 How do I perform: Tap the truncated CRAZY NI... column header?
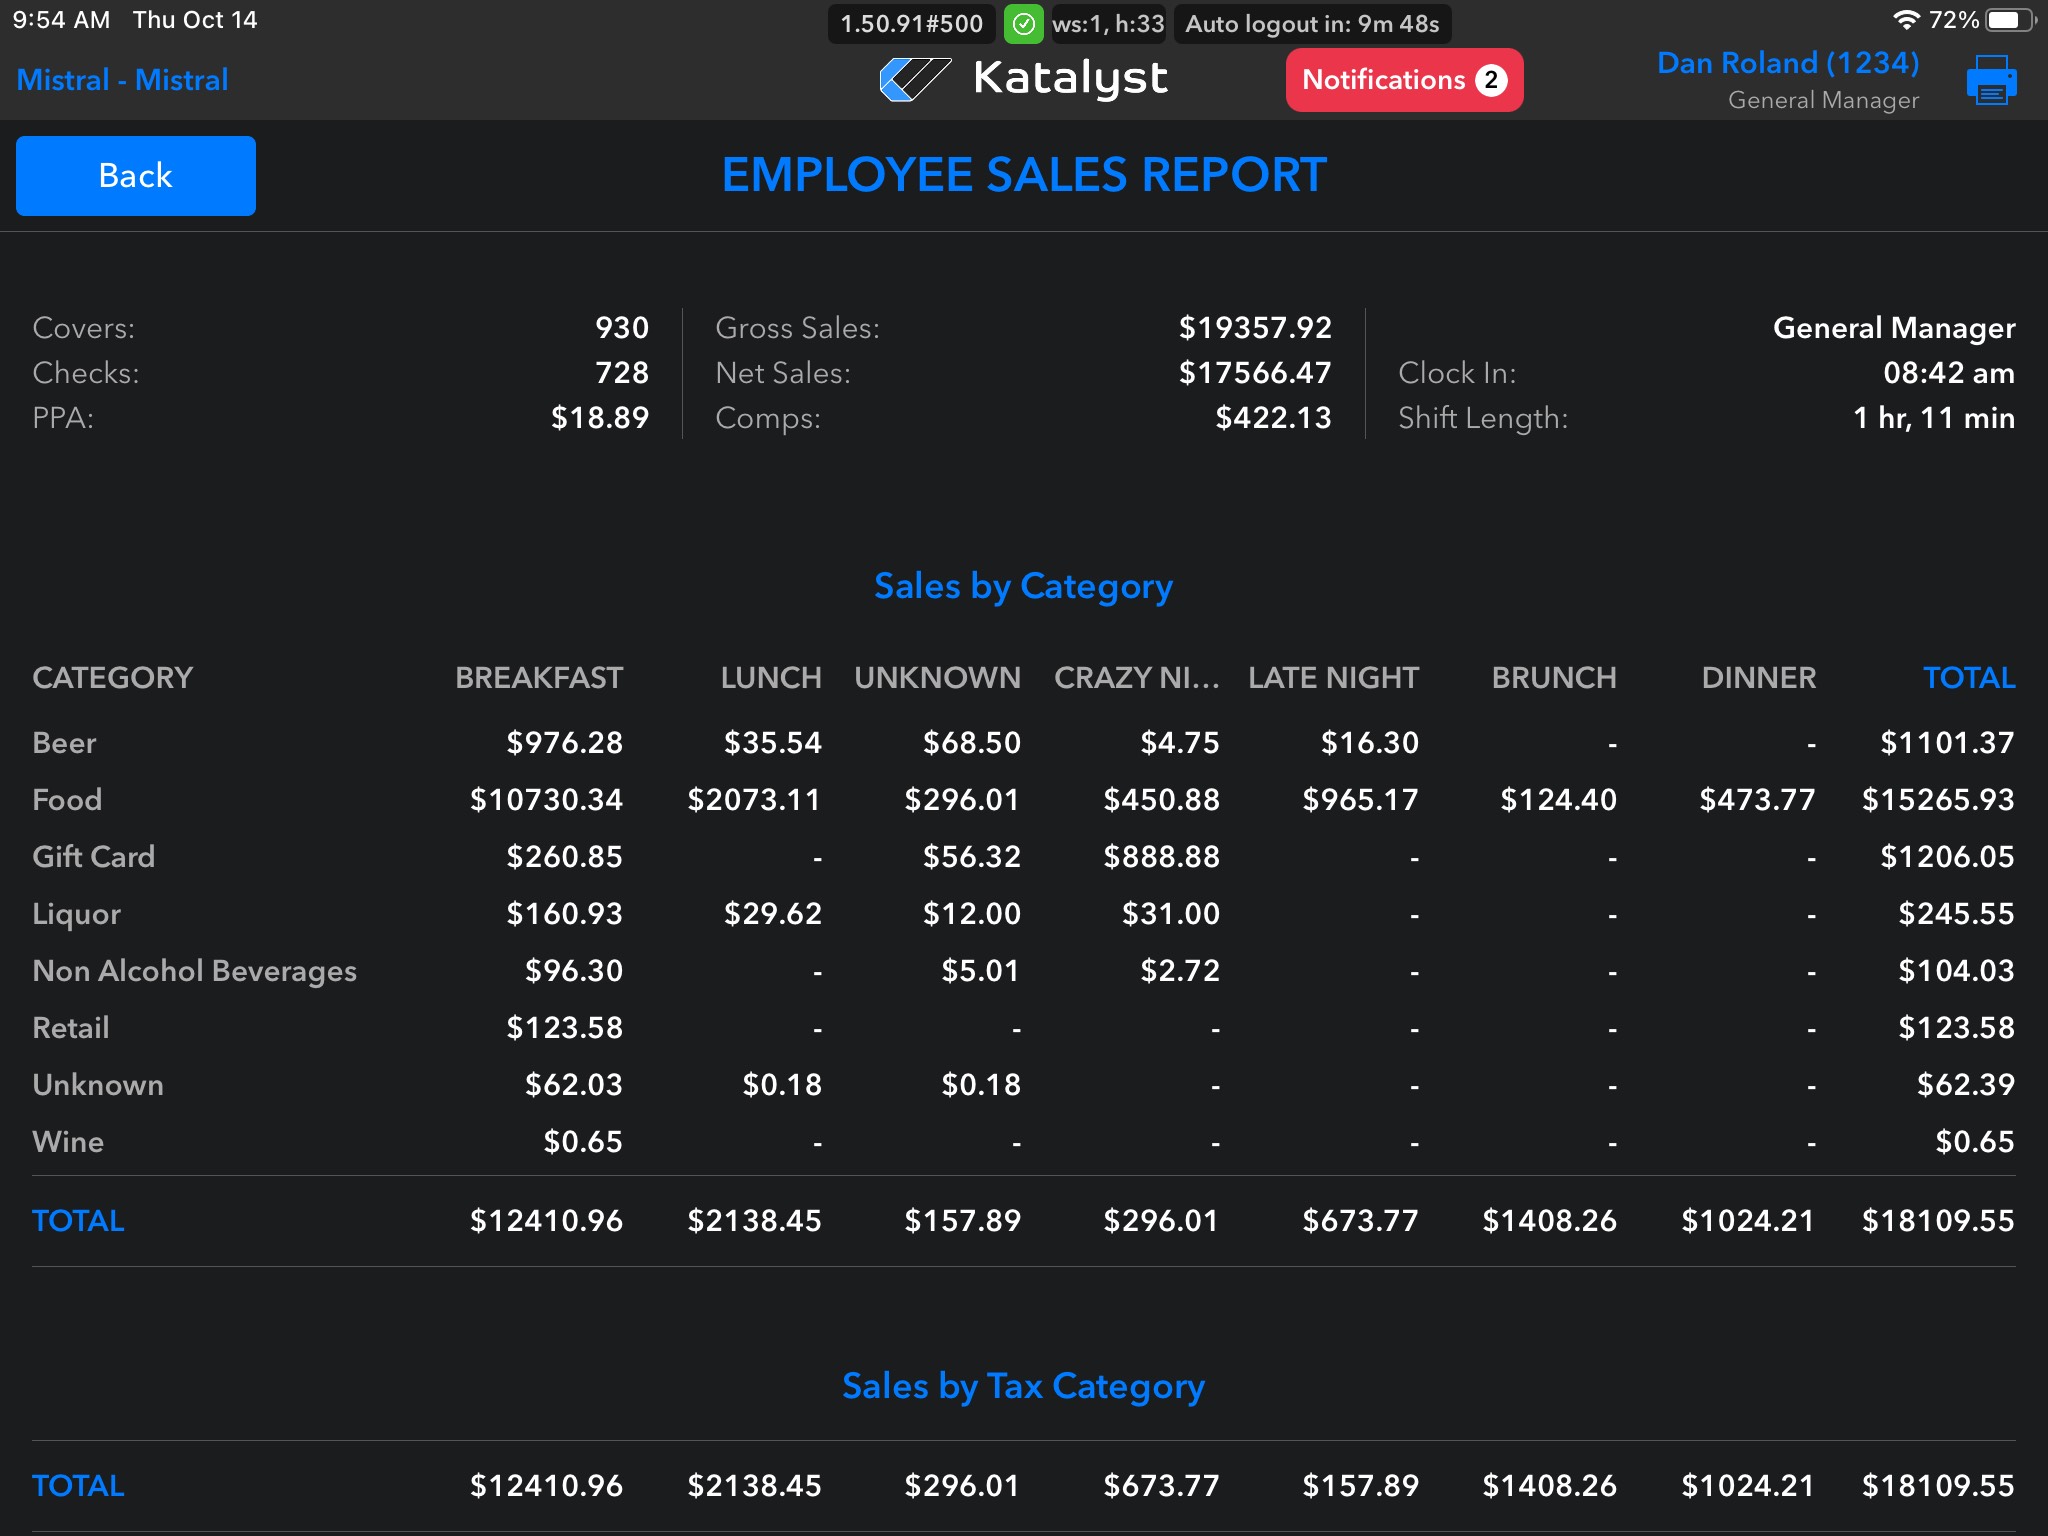click(1136, 678)
